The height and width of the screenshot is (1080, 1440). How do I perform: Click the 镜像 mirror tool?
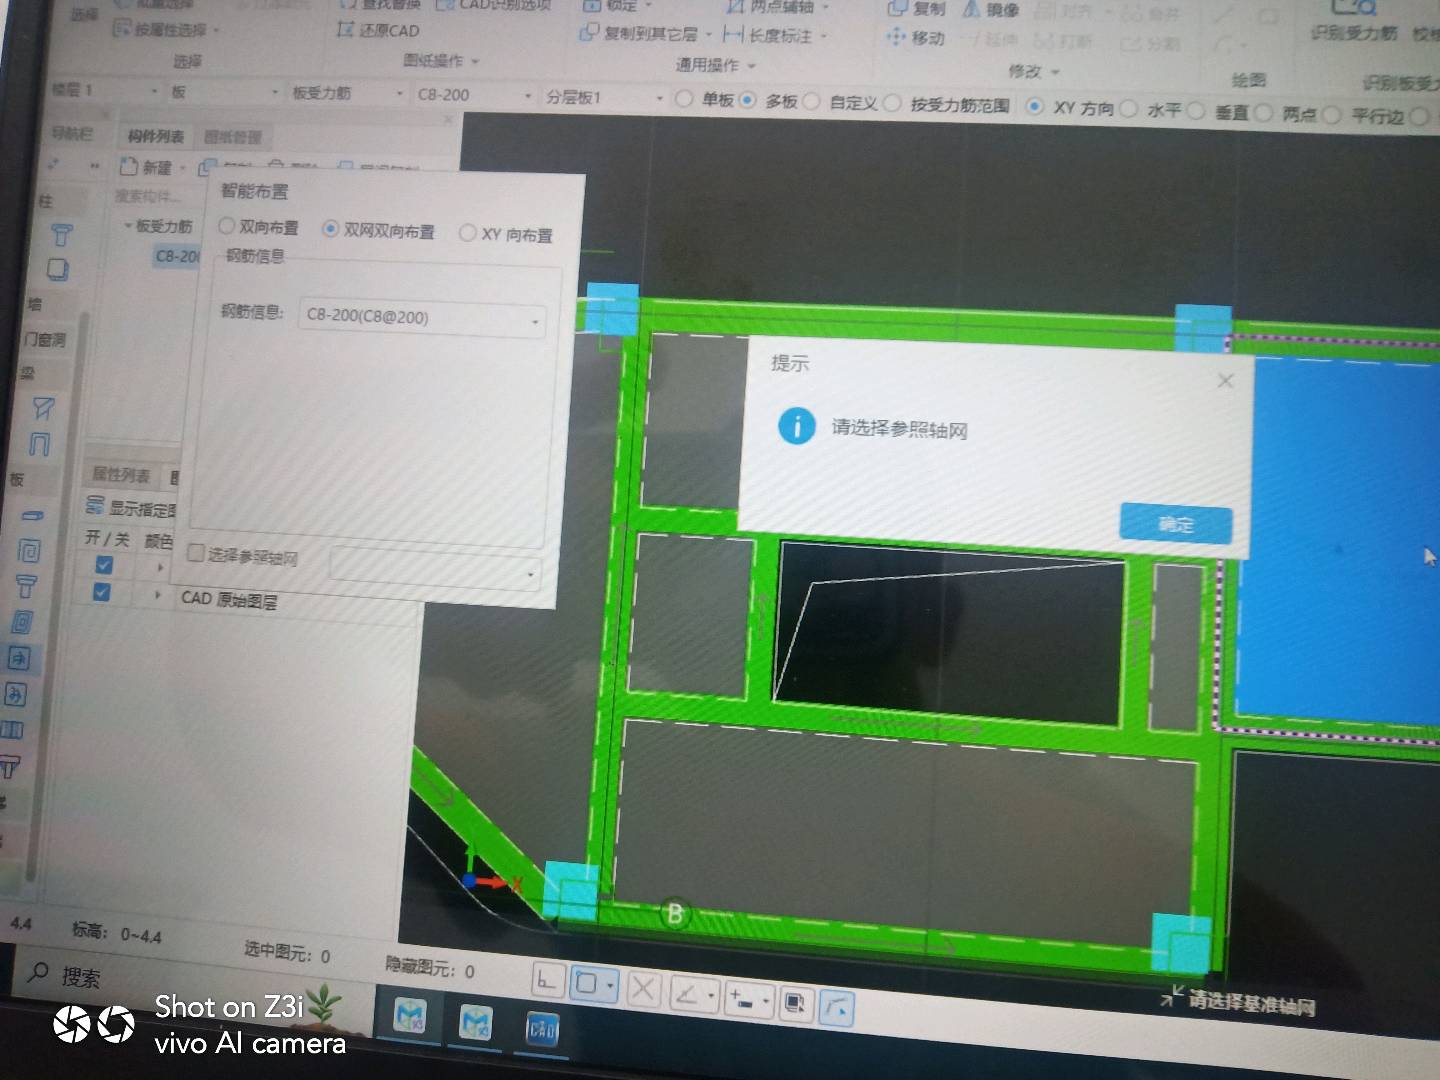990,9
